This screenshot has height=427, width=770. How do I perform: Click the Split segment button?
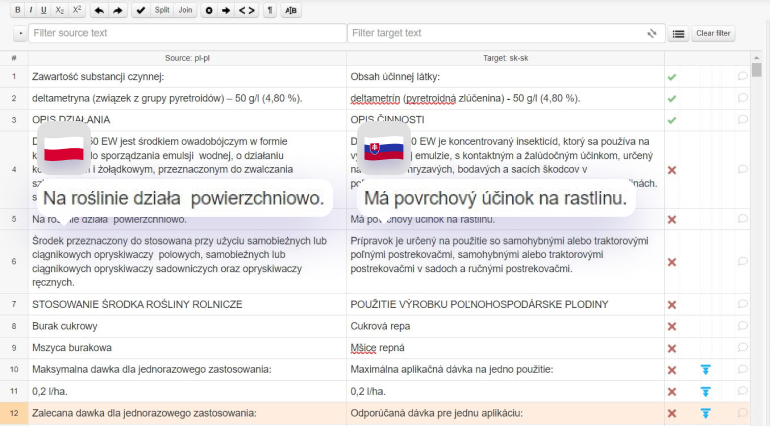coord(162,10)
